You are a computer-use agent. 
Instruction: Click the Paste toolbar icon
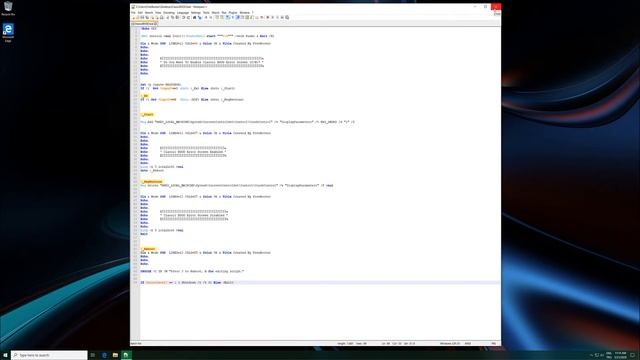(x=177, y=18)
